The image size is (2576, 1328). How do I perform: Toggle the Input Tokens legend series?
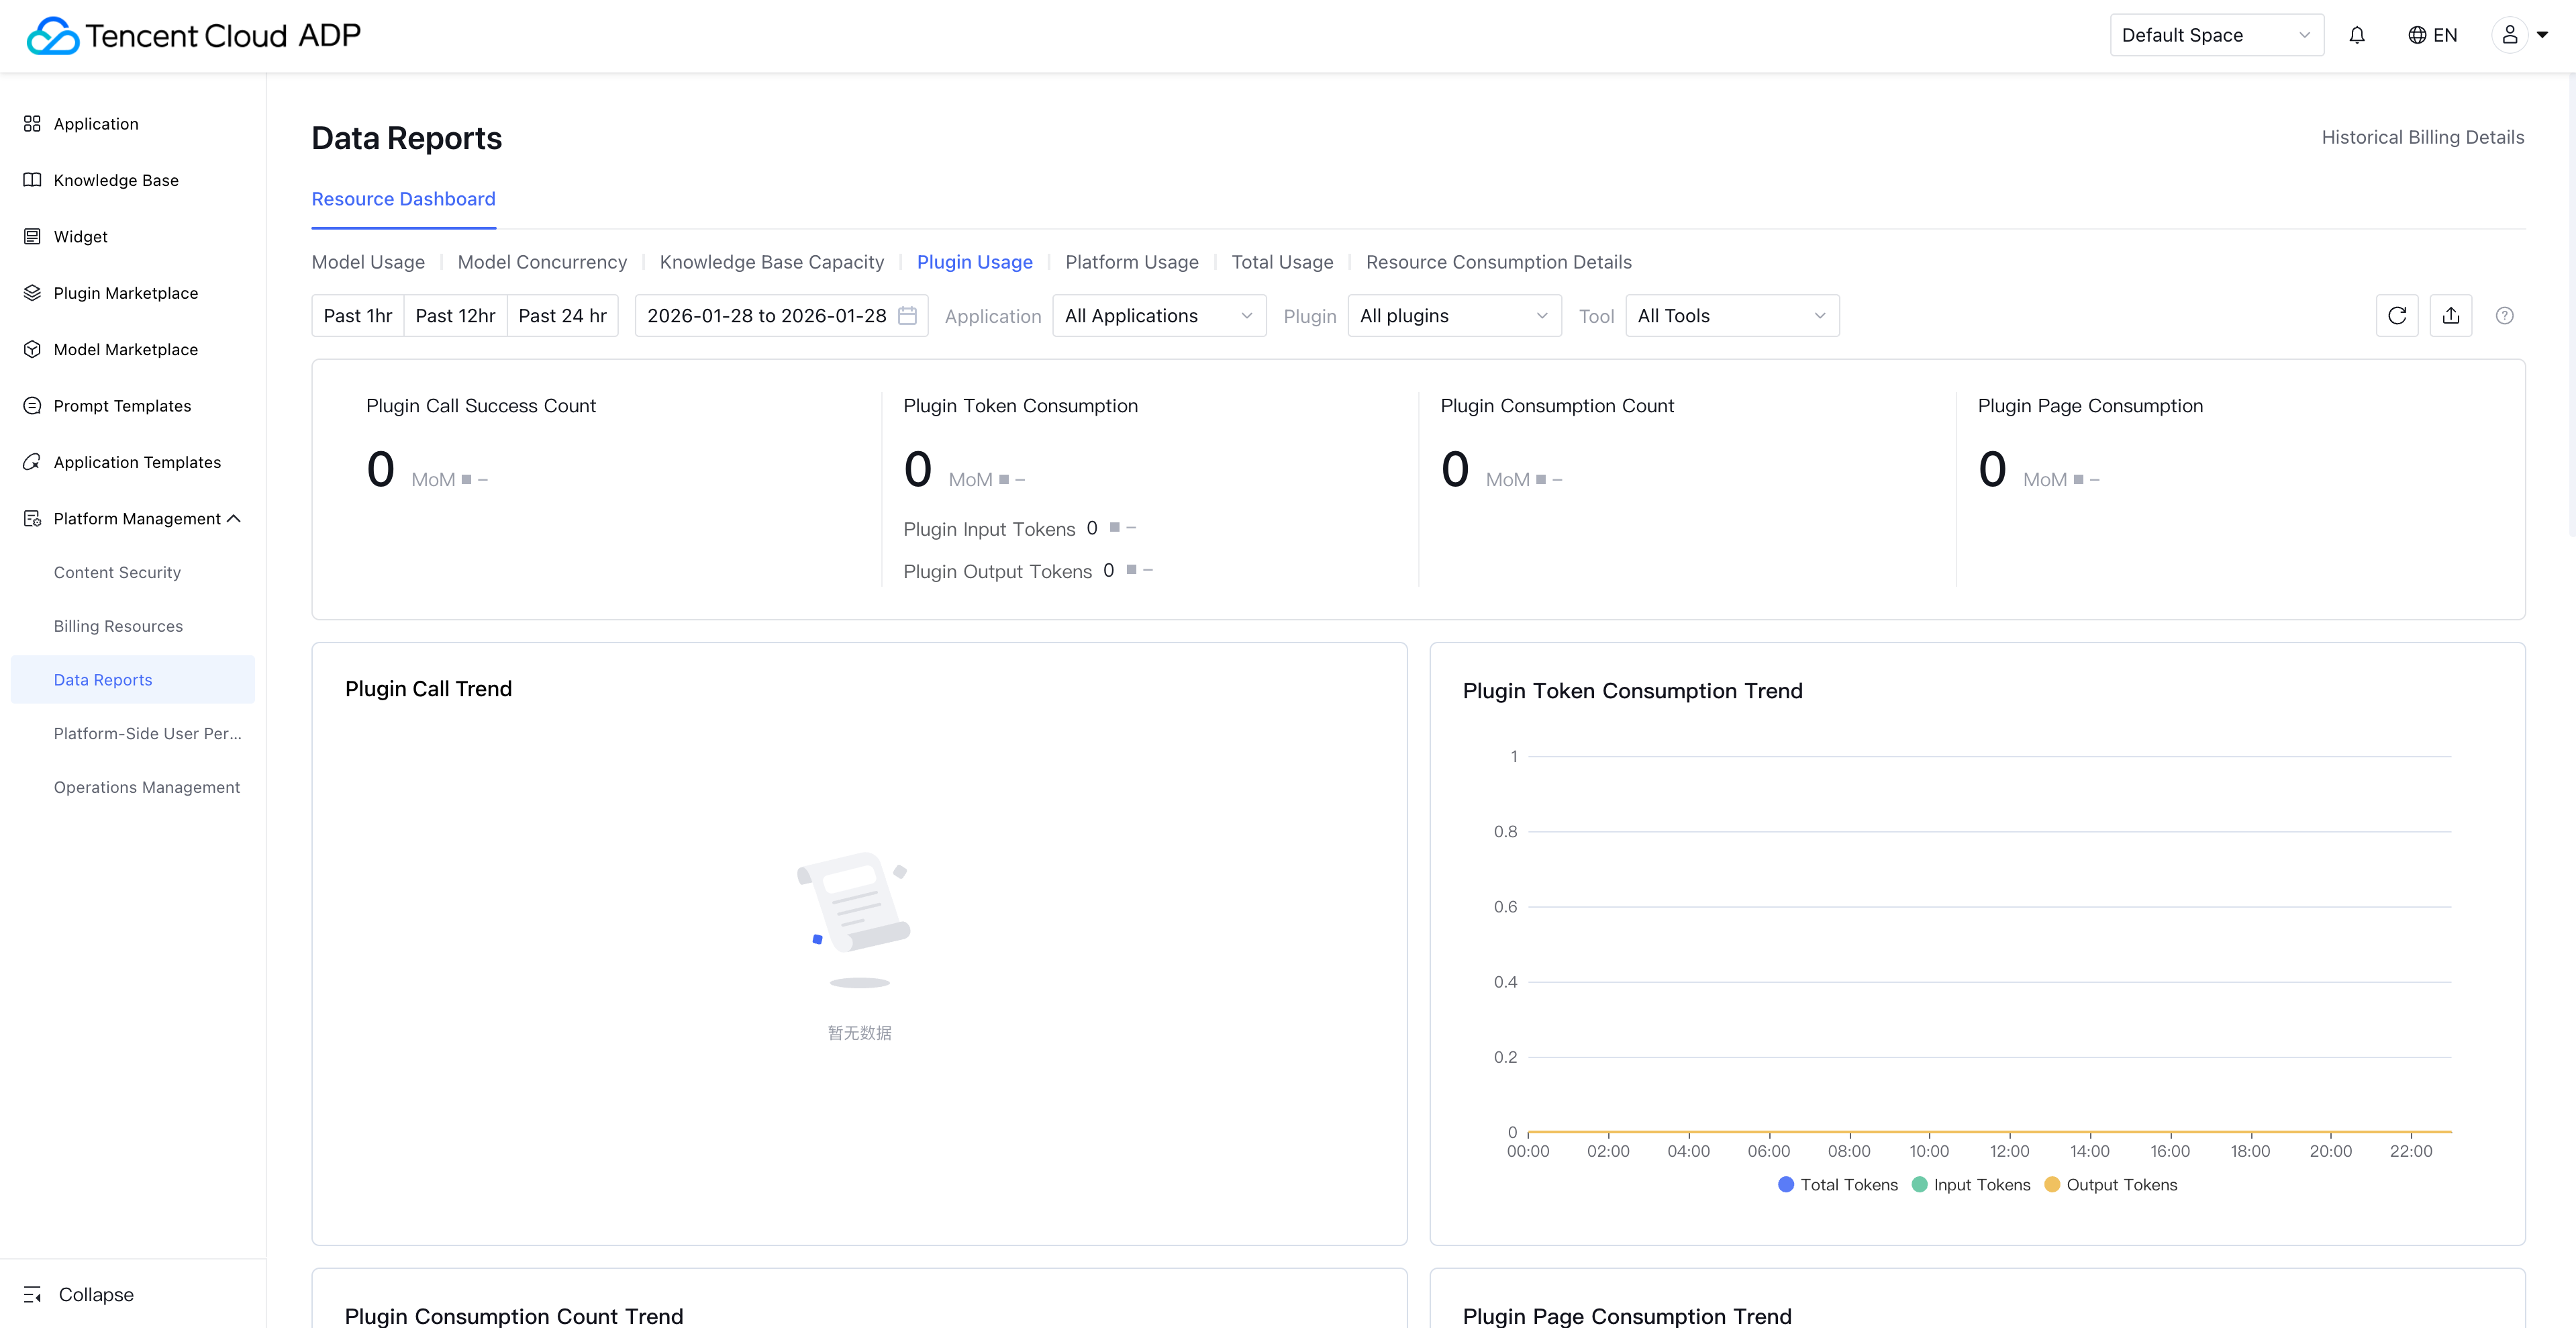click(1970, 1184)
